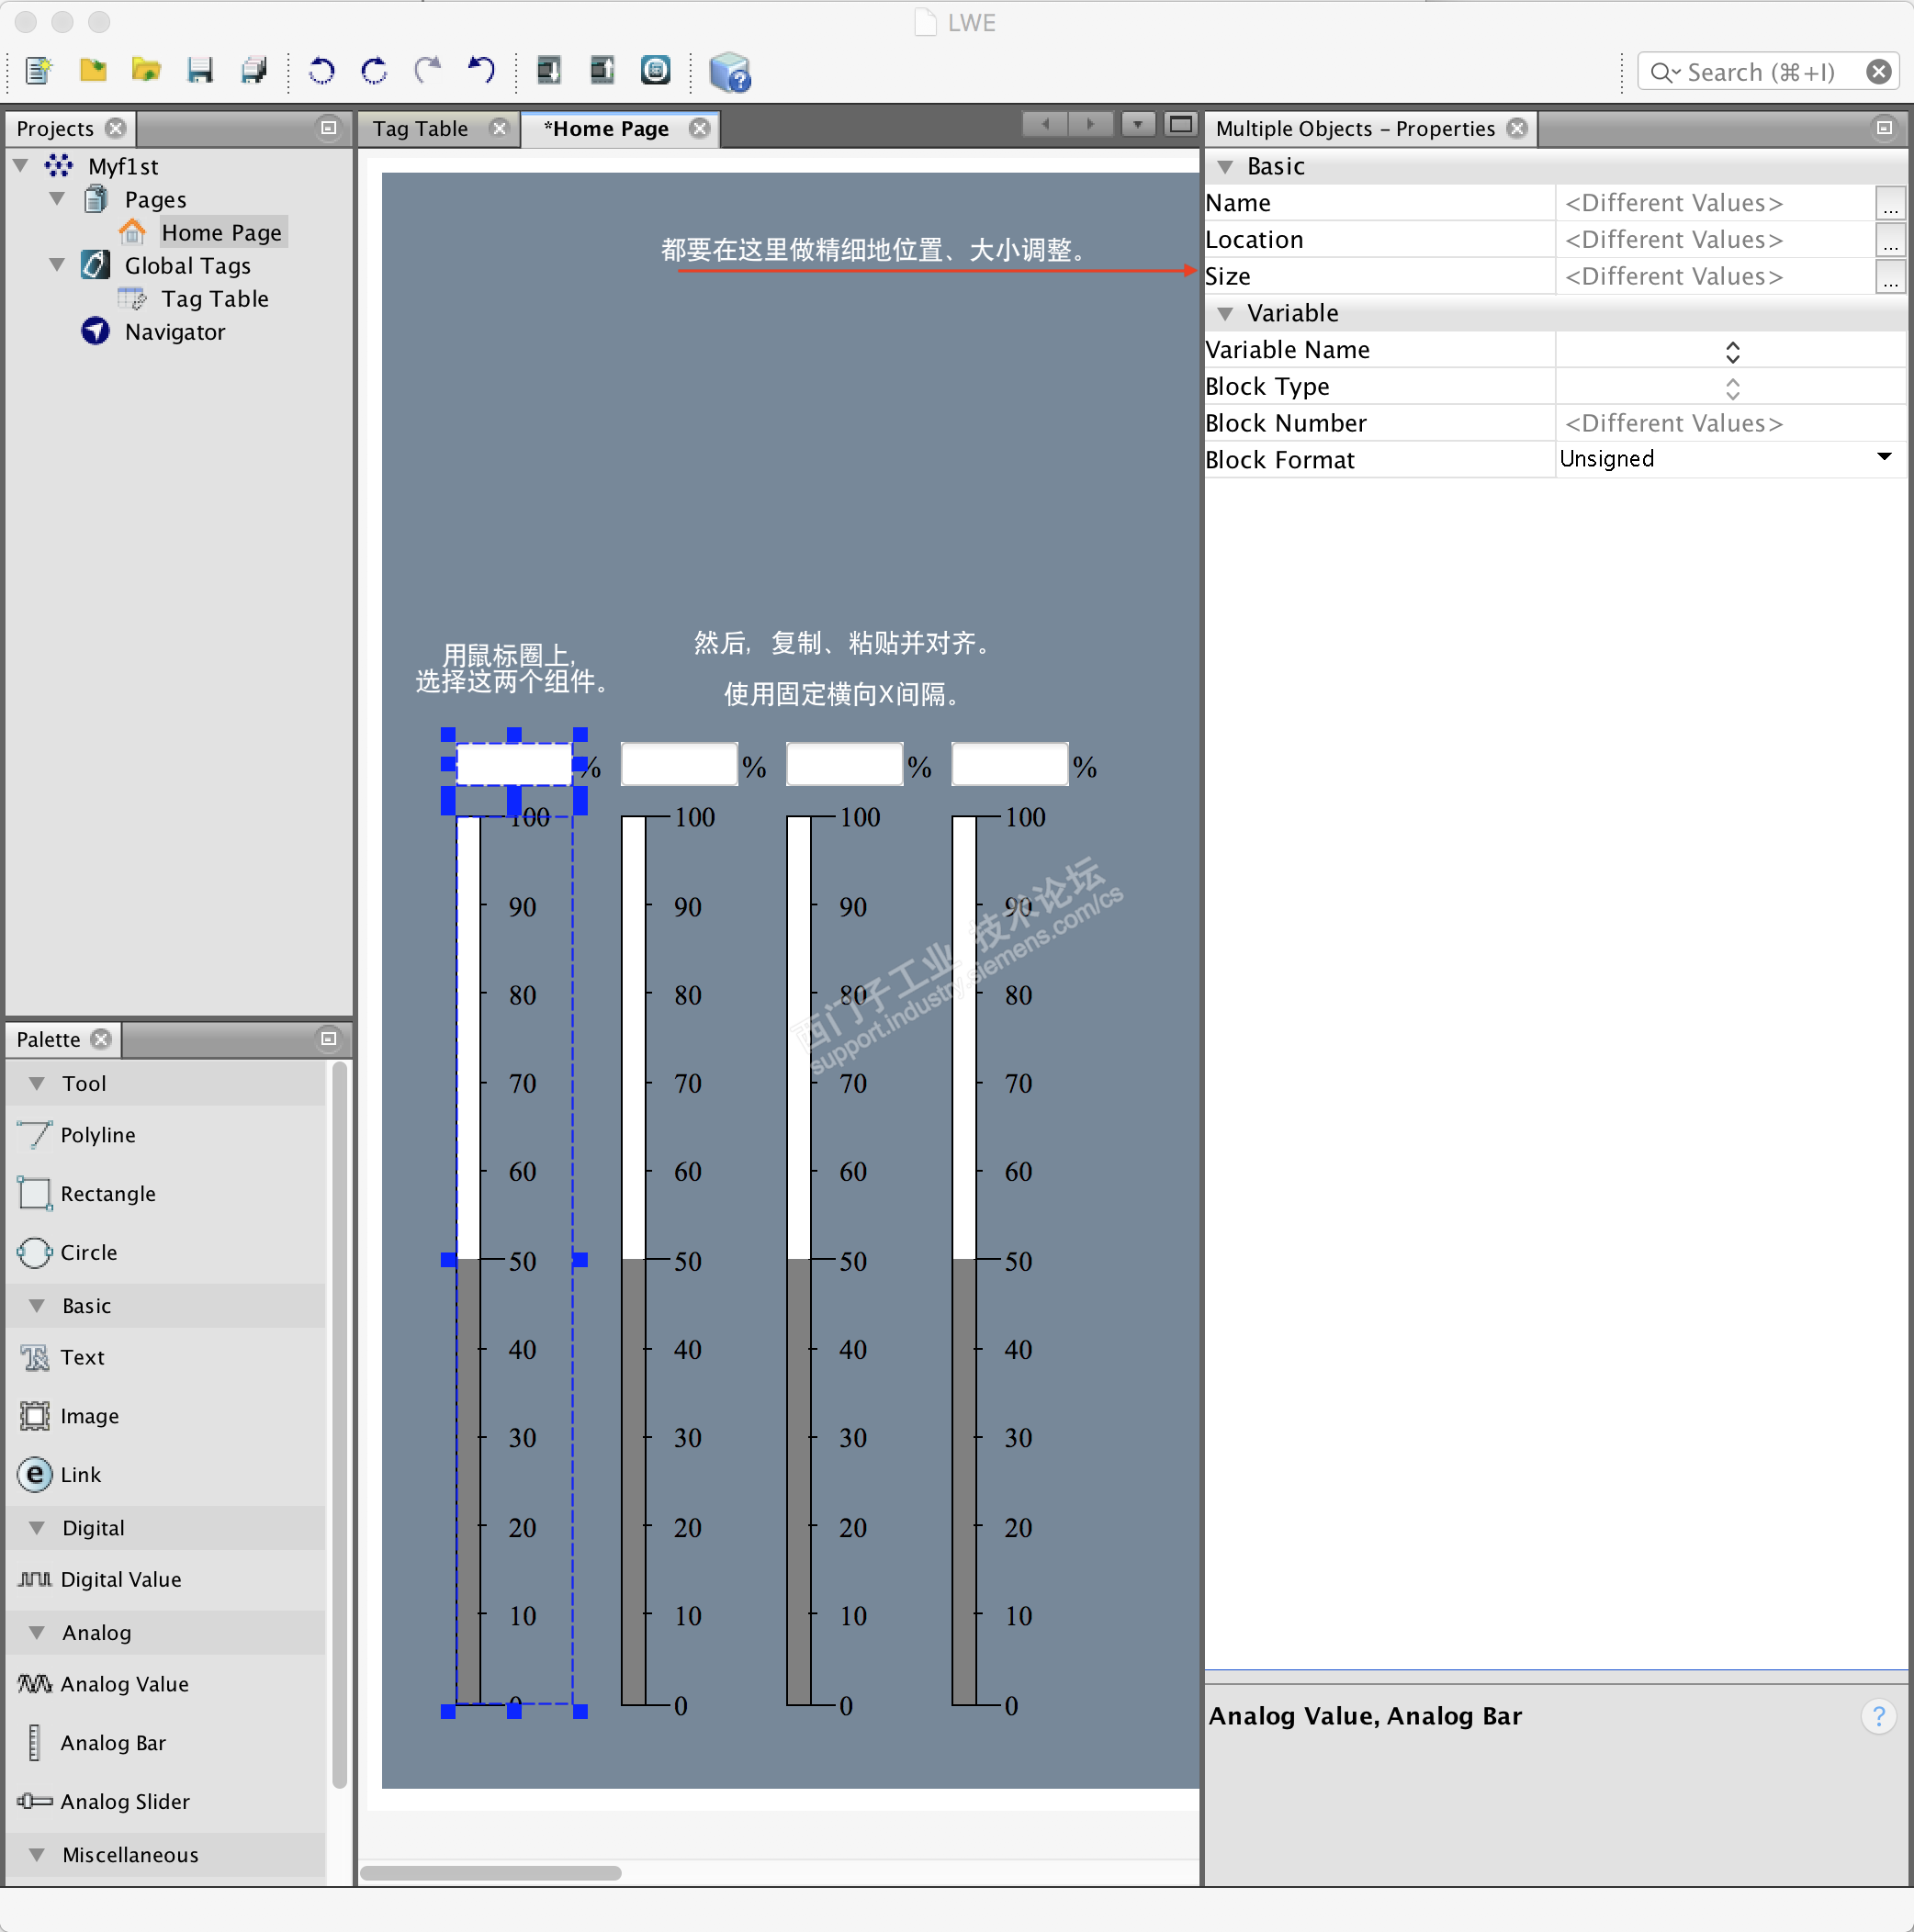Collapse the Basic properties section
The width and height of the screenshot is (1914, 1932).
1225,167
